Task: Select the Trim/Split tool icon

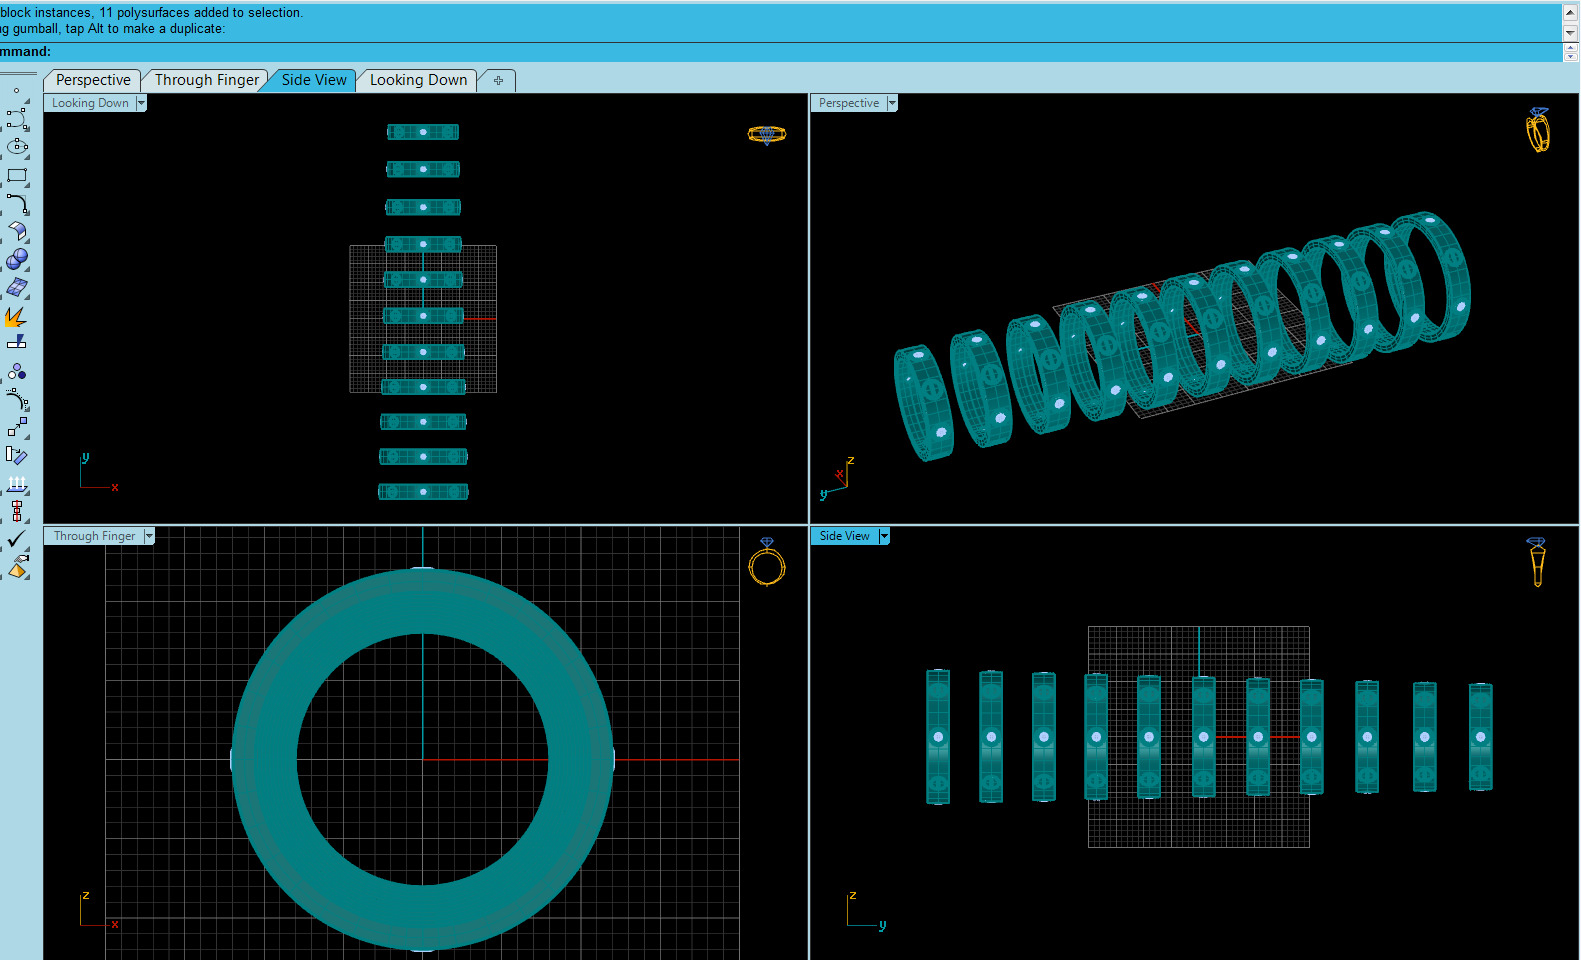Action: tap(17, 343)
